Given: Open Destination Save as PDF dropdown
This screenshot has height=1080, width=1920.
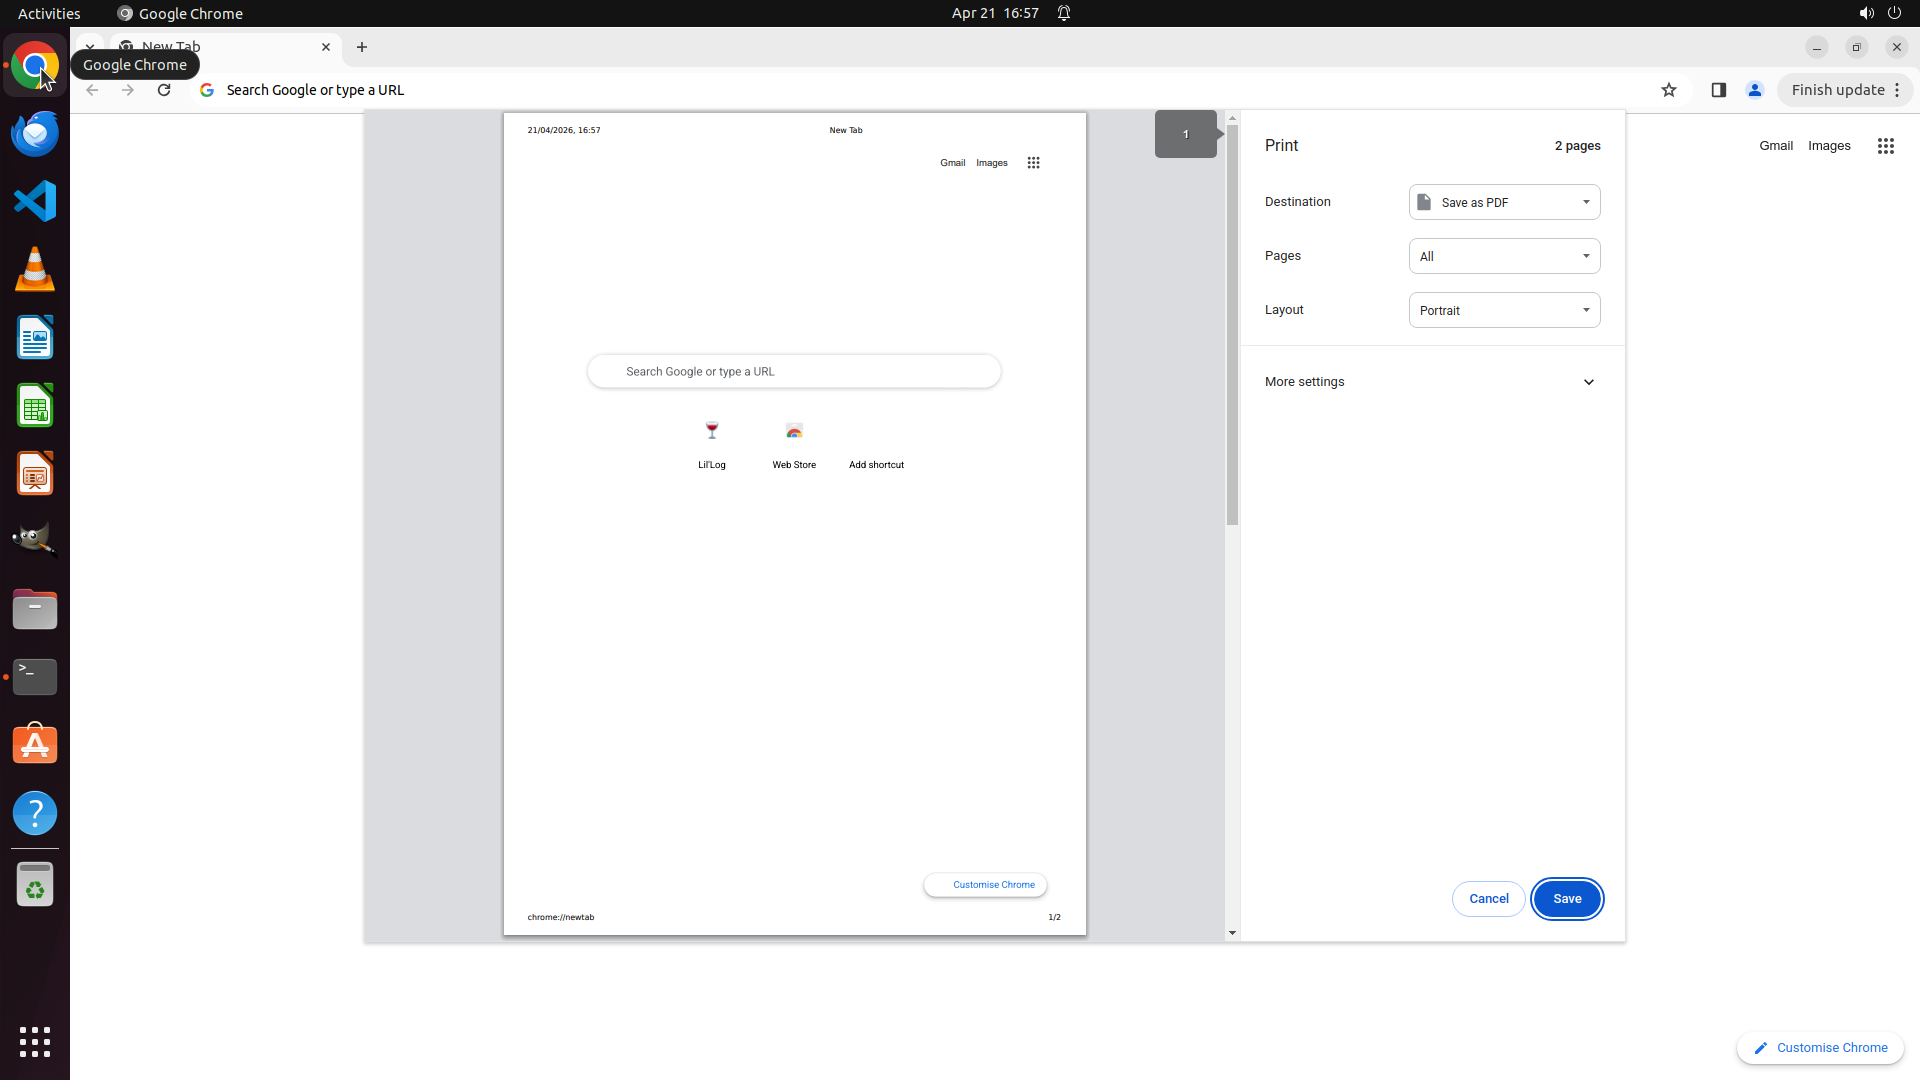Looking at the screenshot, I should coord(1504,202).
